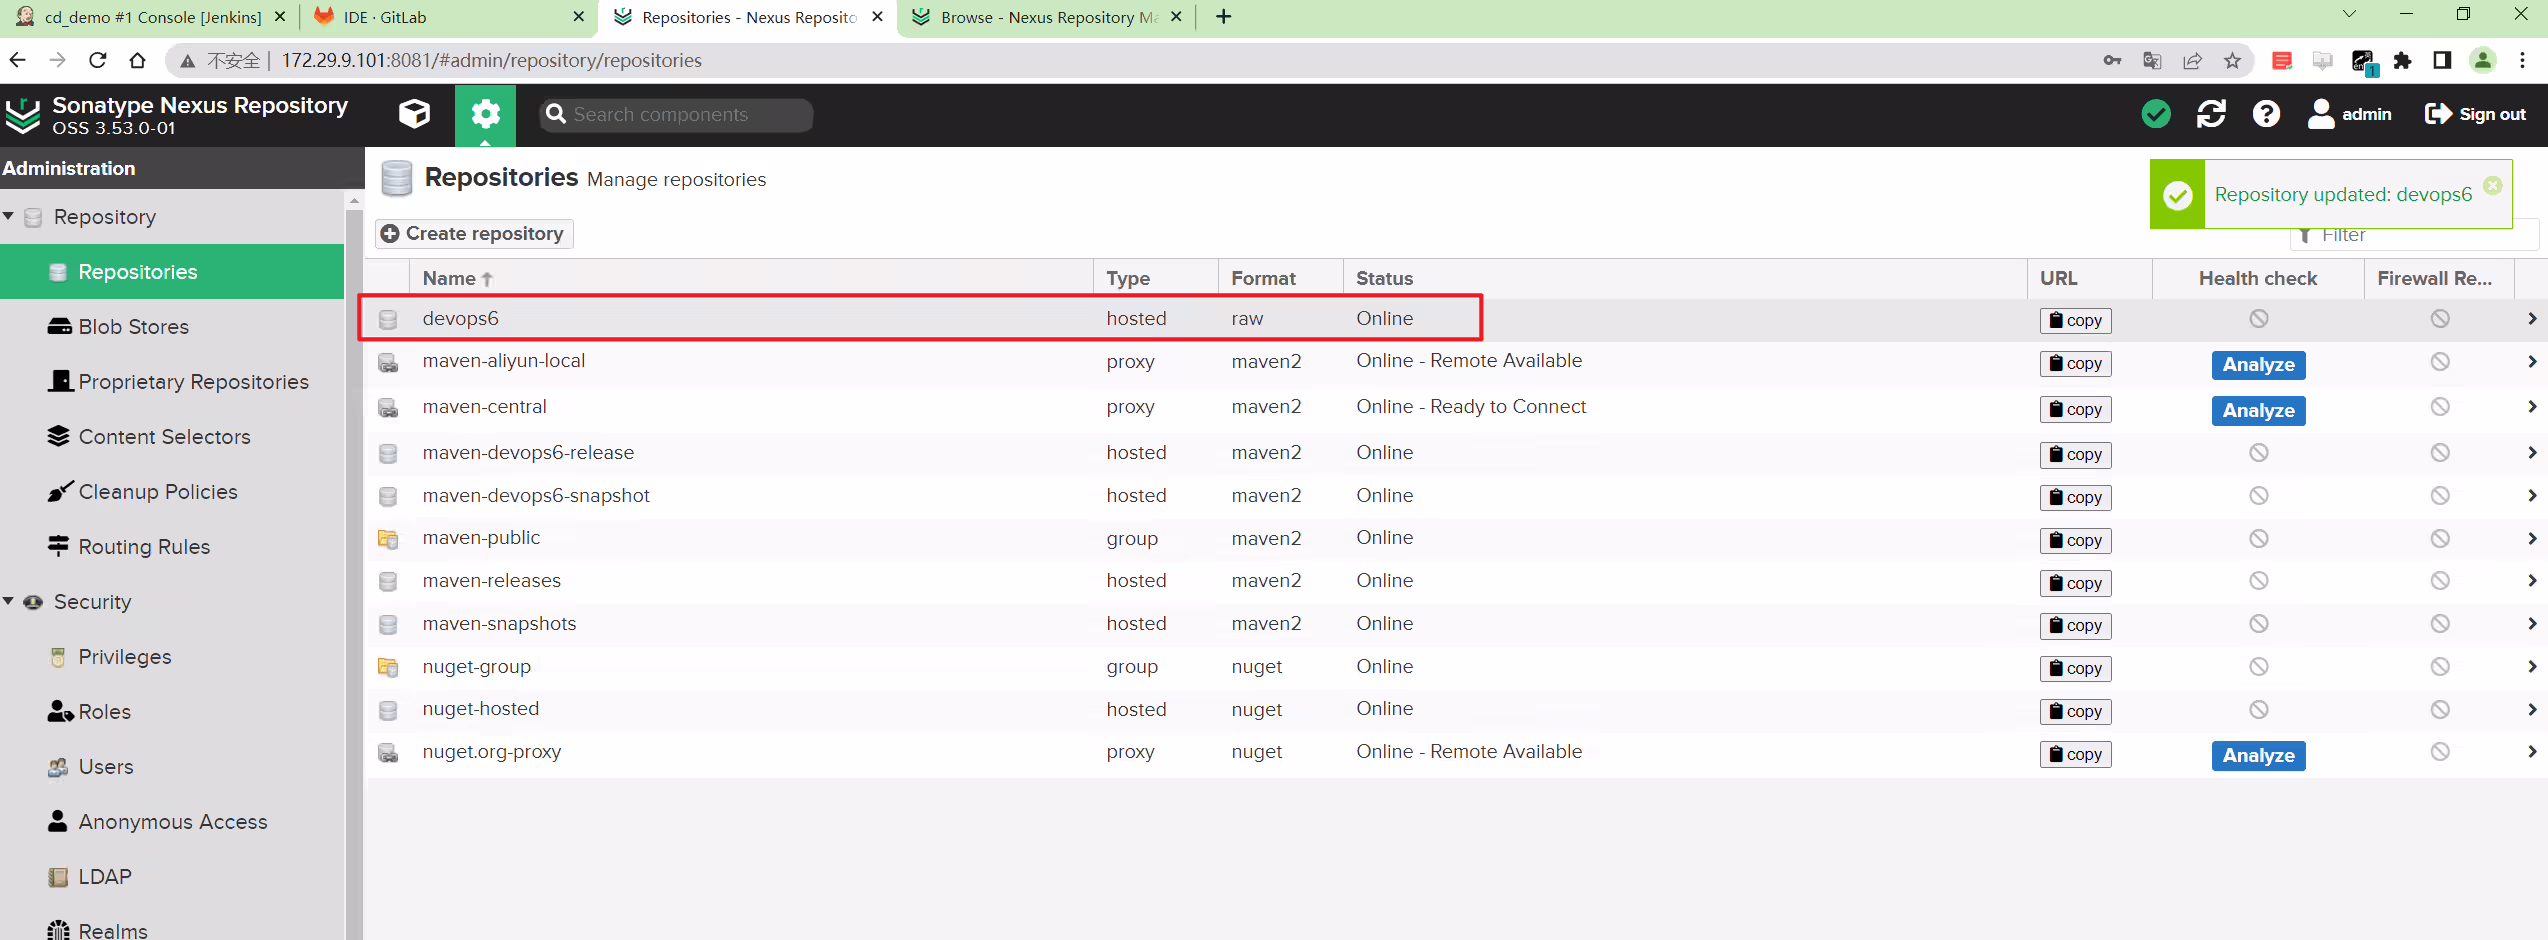Copy URL of maven-central repository
The height and width of the screenshot is (940, 2548).
tap(2075, 409)
